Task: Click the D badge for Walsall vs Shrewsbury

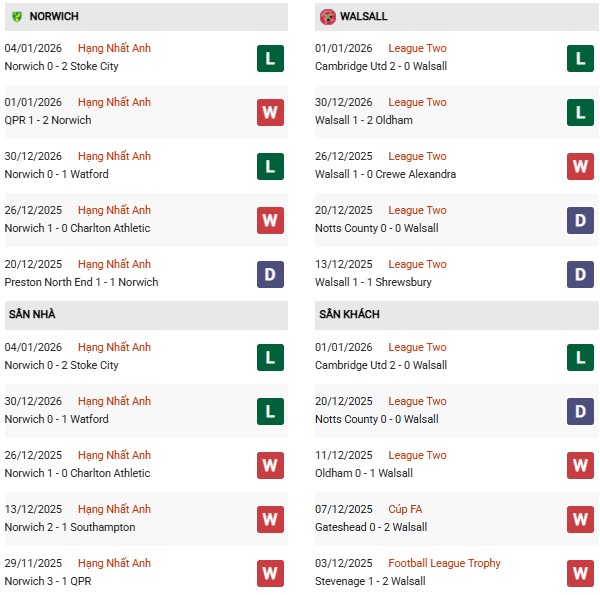Action: pos(581,274)
